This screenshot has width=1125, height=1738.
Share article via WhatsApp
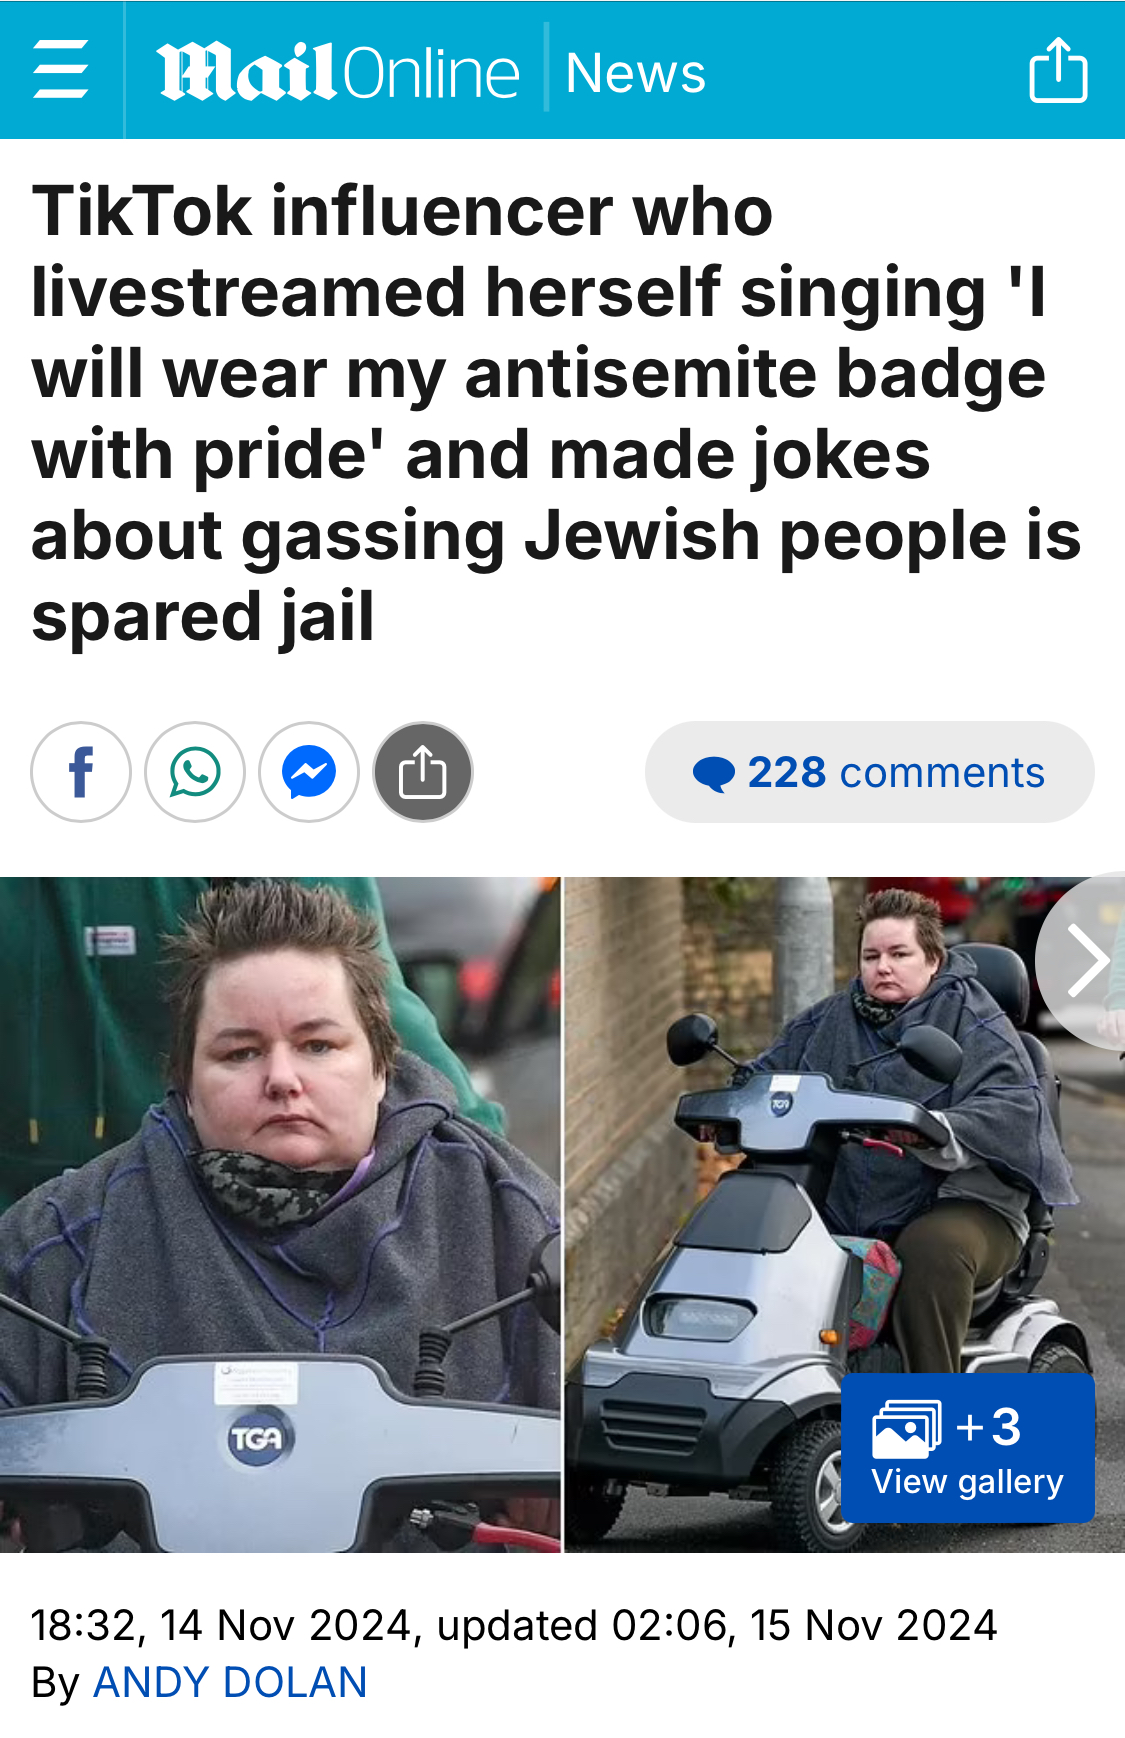pyautogui.click(x=195, y=772)
